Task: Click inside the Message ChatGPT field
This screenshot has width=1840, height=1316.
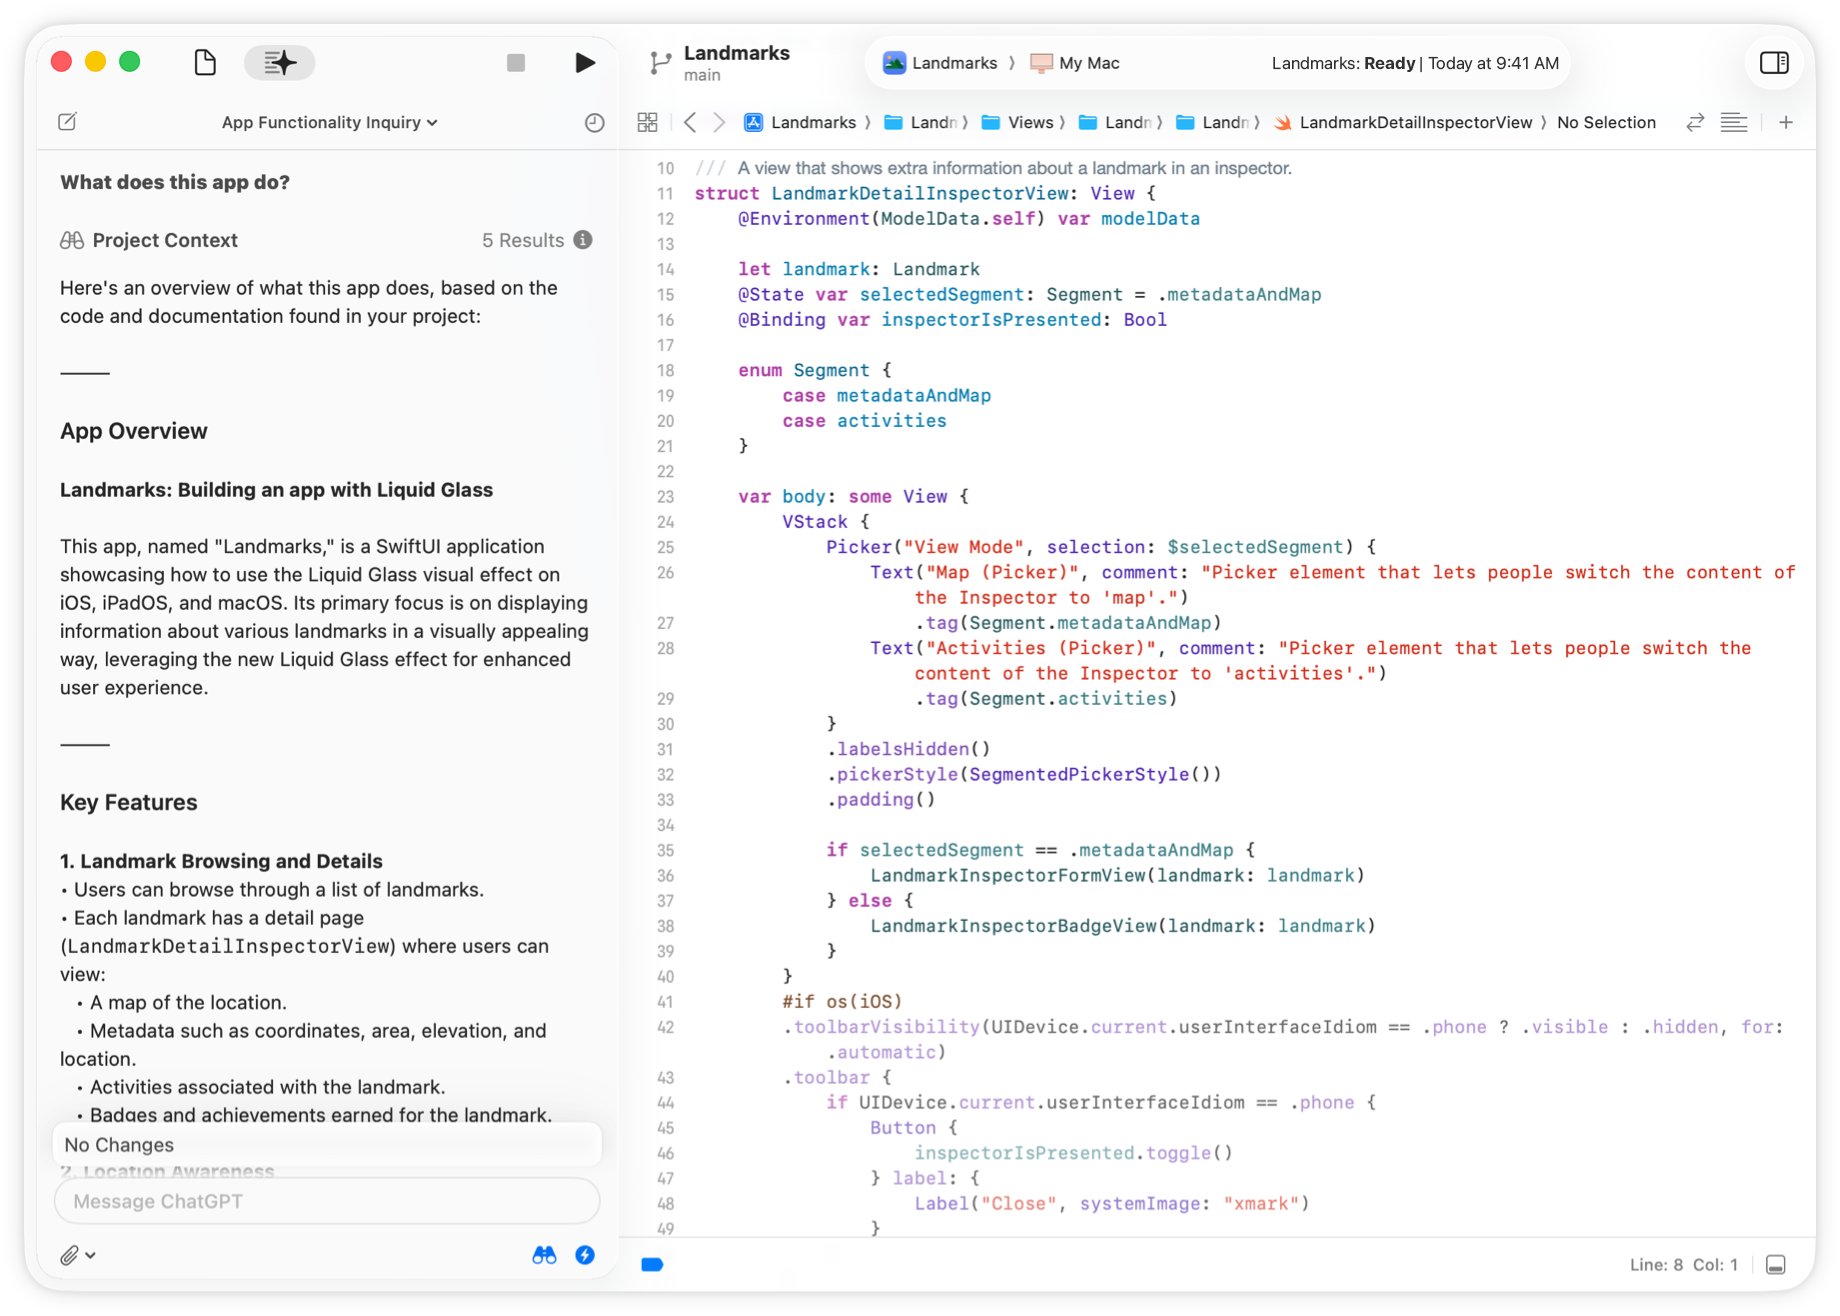Action: coord(326,1201)
